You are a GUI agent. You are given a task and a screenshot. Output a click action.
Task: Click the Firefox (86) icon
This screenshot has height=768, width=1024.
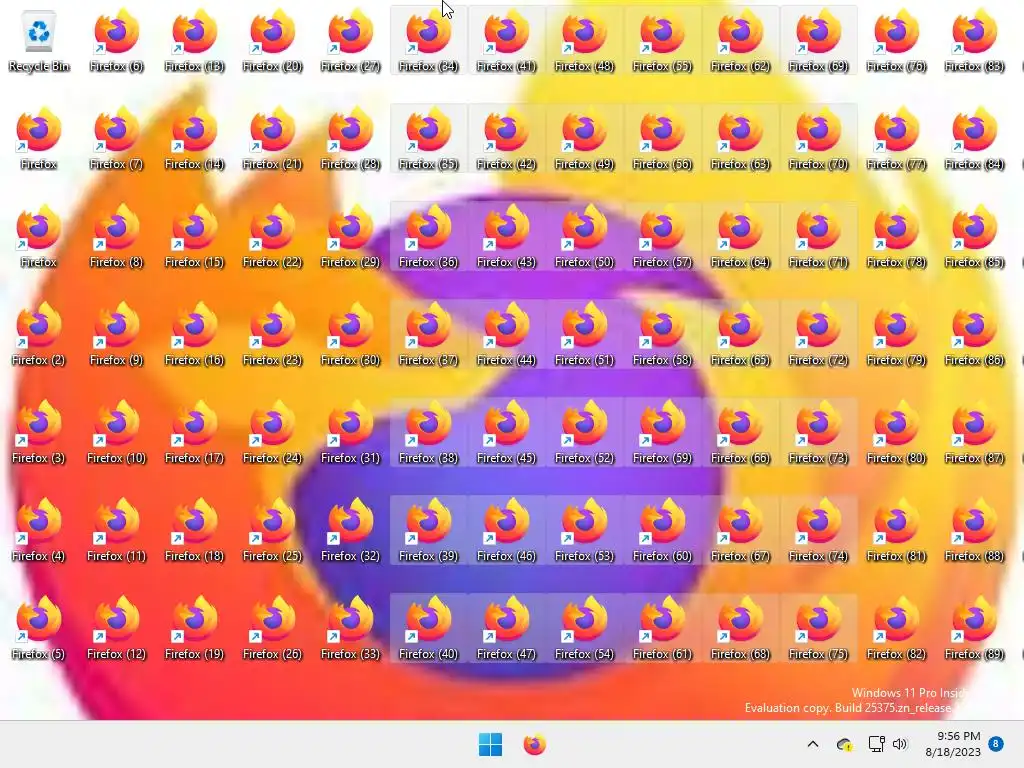click(x=974, y=334)
